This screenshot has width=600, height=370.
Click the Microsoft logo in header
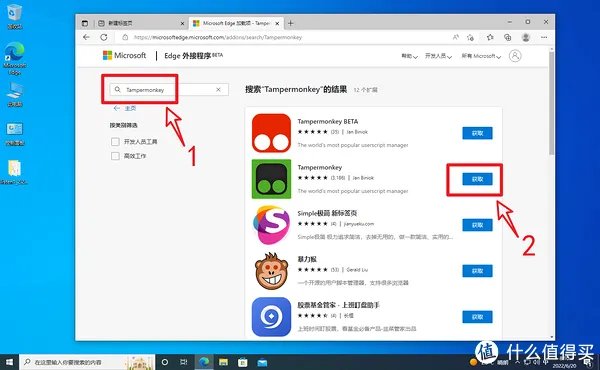(x=124, y=55)
